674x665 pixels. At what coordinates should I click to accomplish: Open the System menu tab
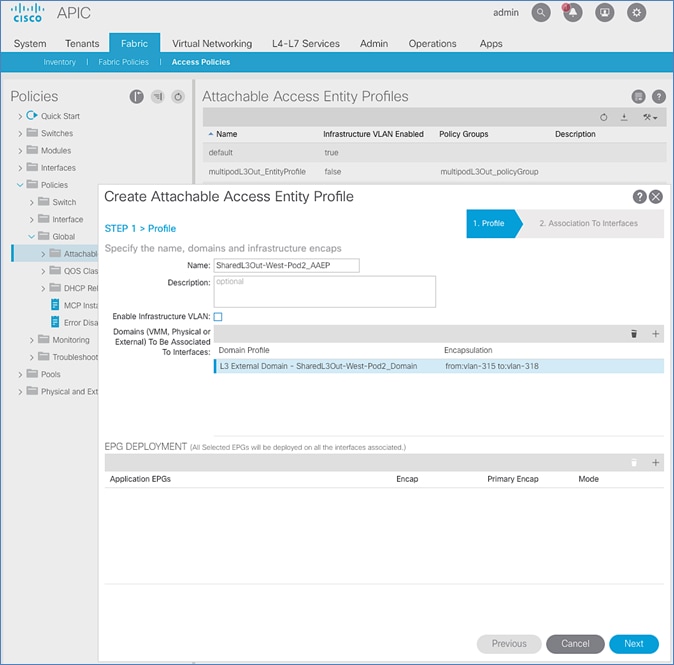(30, 43)
